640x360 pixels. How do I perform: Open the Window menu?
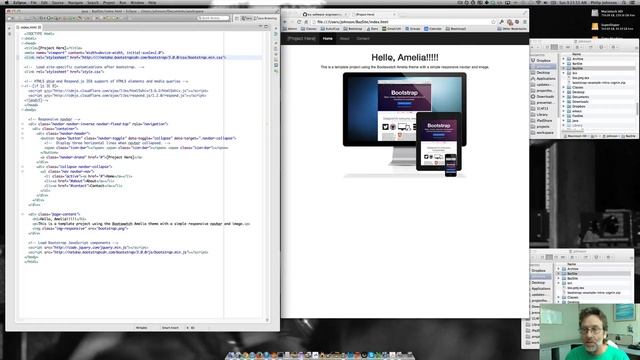pyautogui.click(x=137, y=2)
